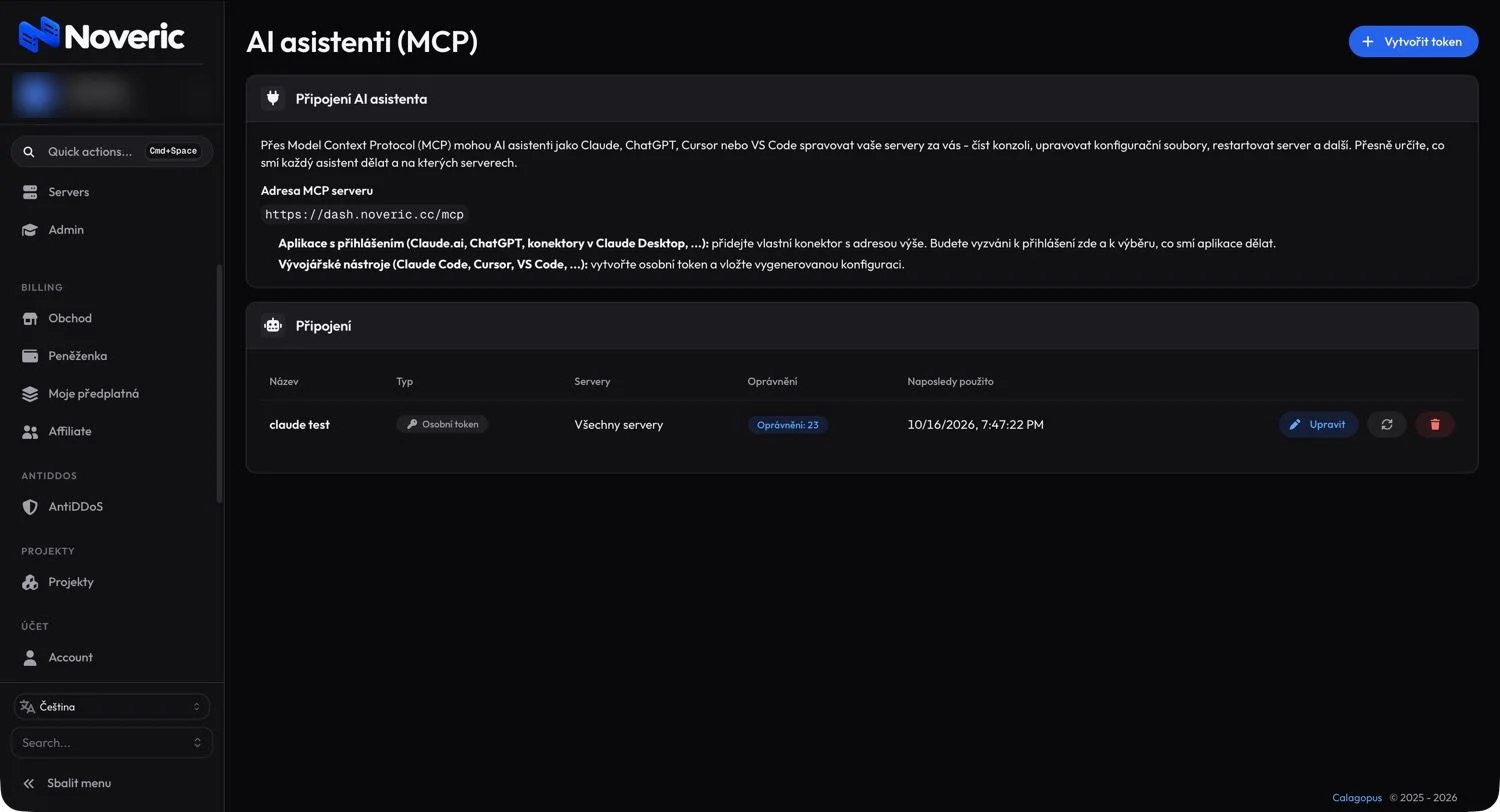This screenshot has width=1500, height=812.
Task: Click the Obchod store icon
Action: 30,318
